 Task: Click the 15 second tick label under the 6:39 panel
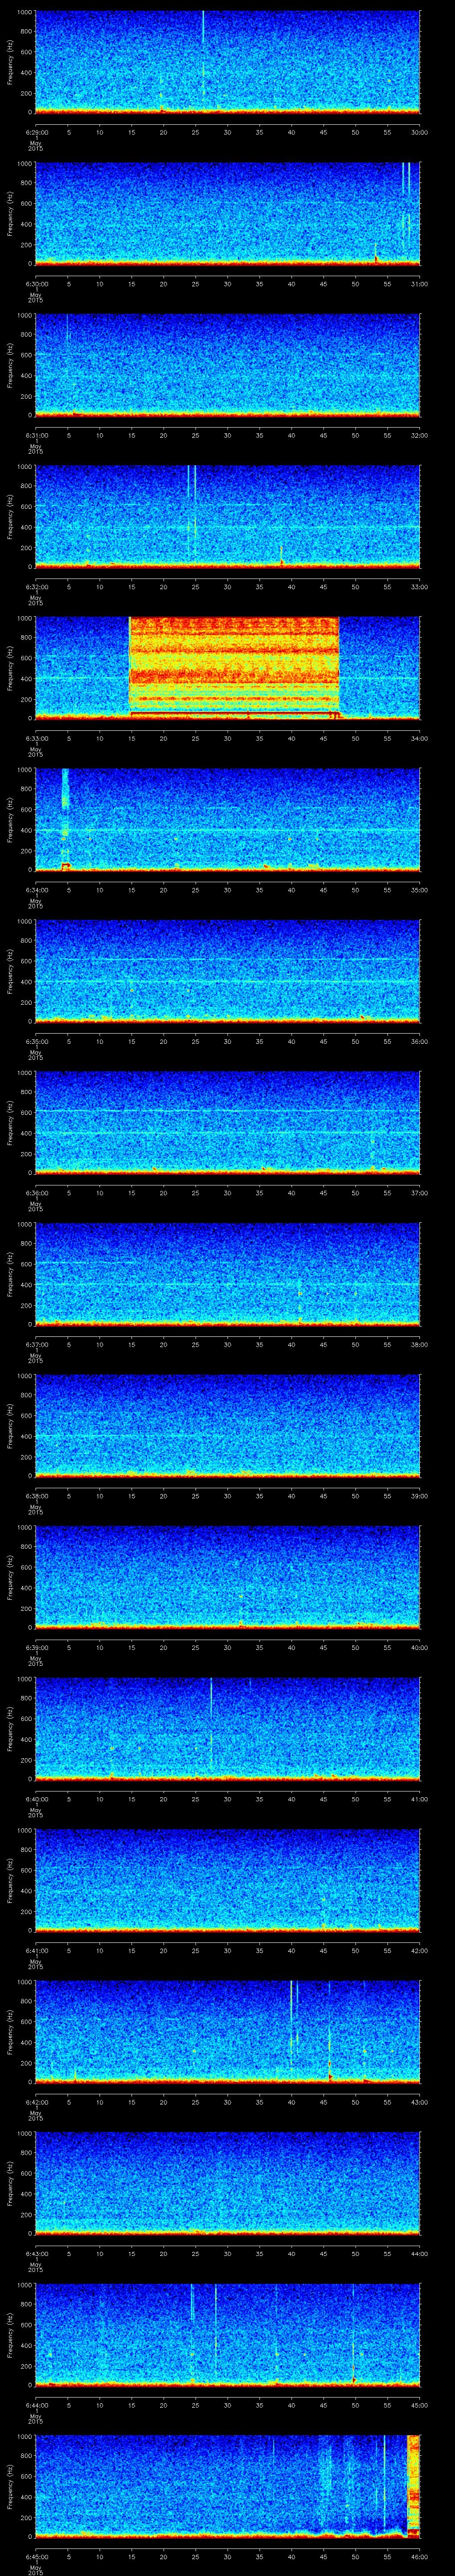click(132, 1647)
